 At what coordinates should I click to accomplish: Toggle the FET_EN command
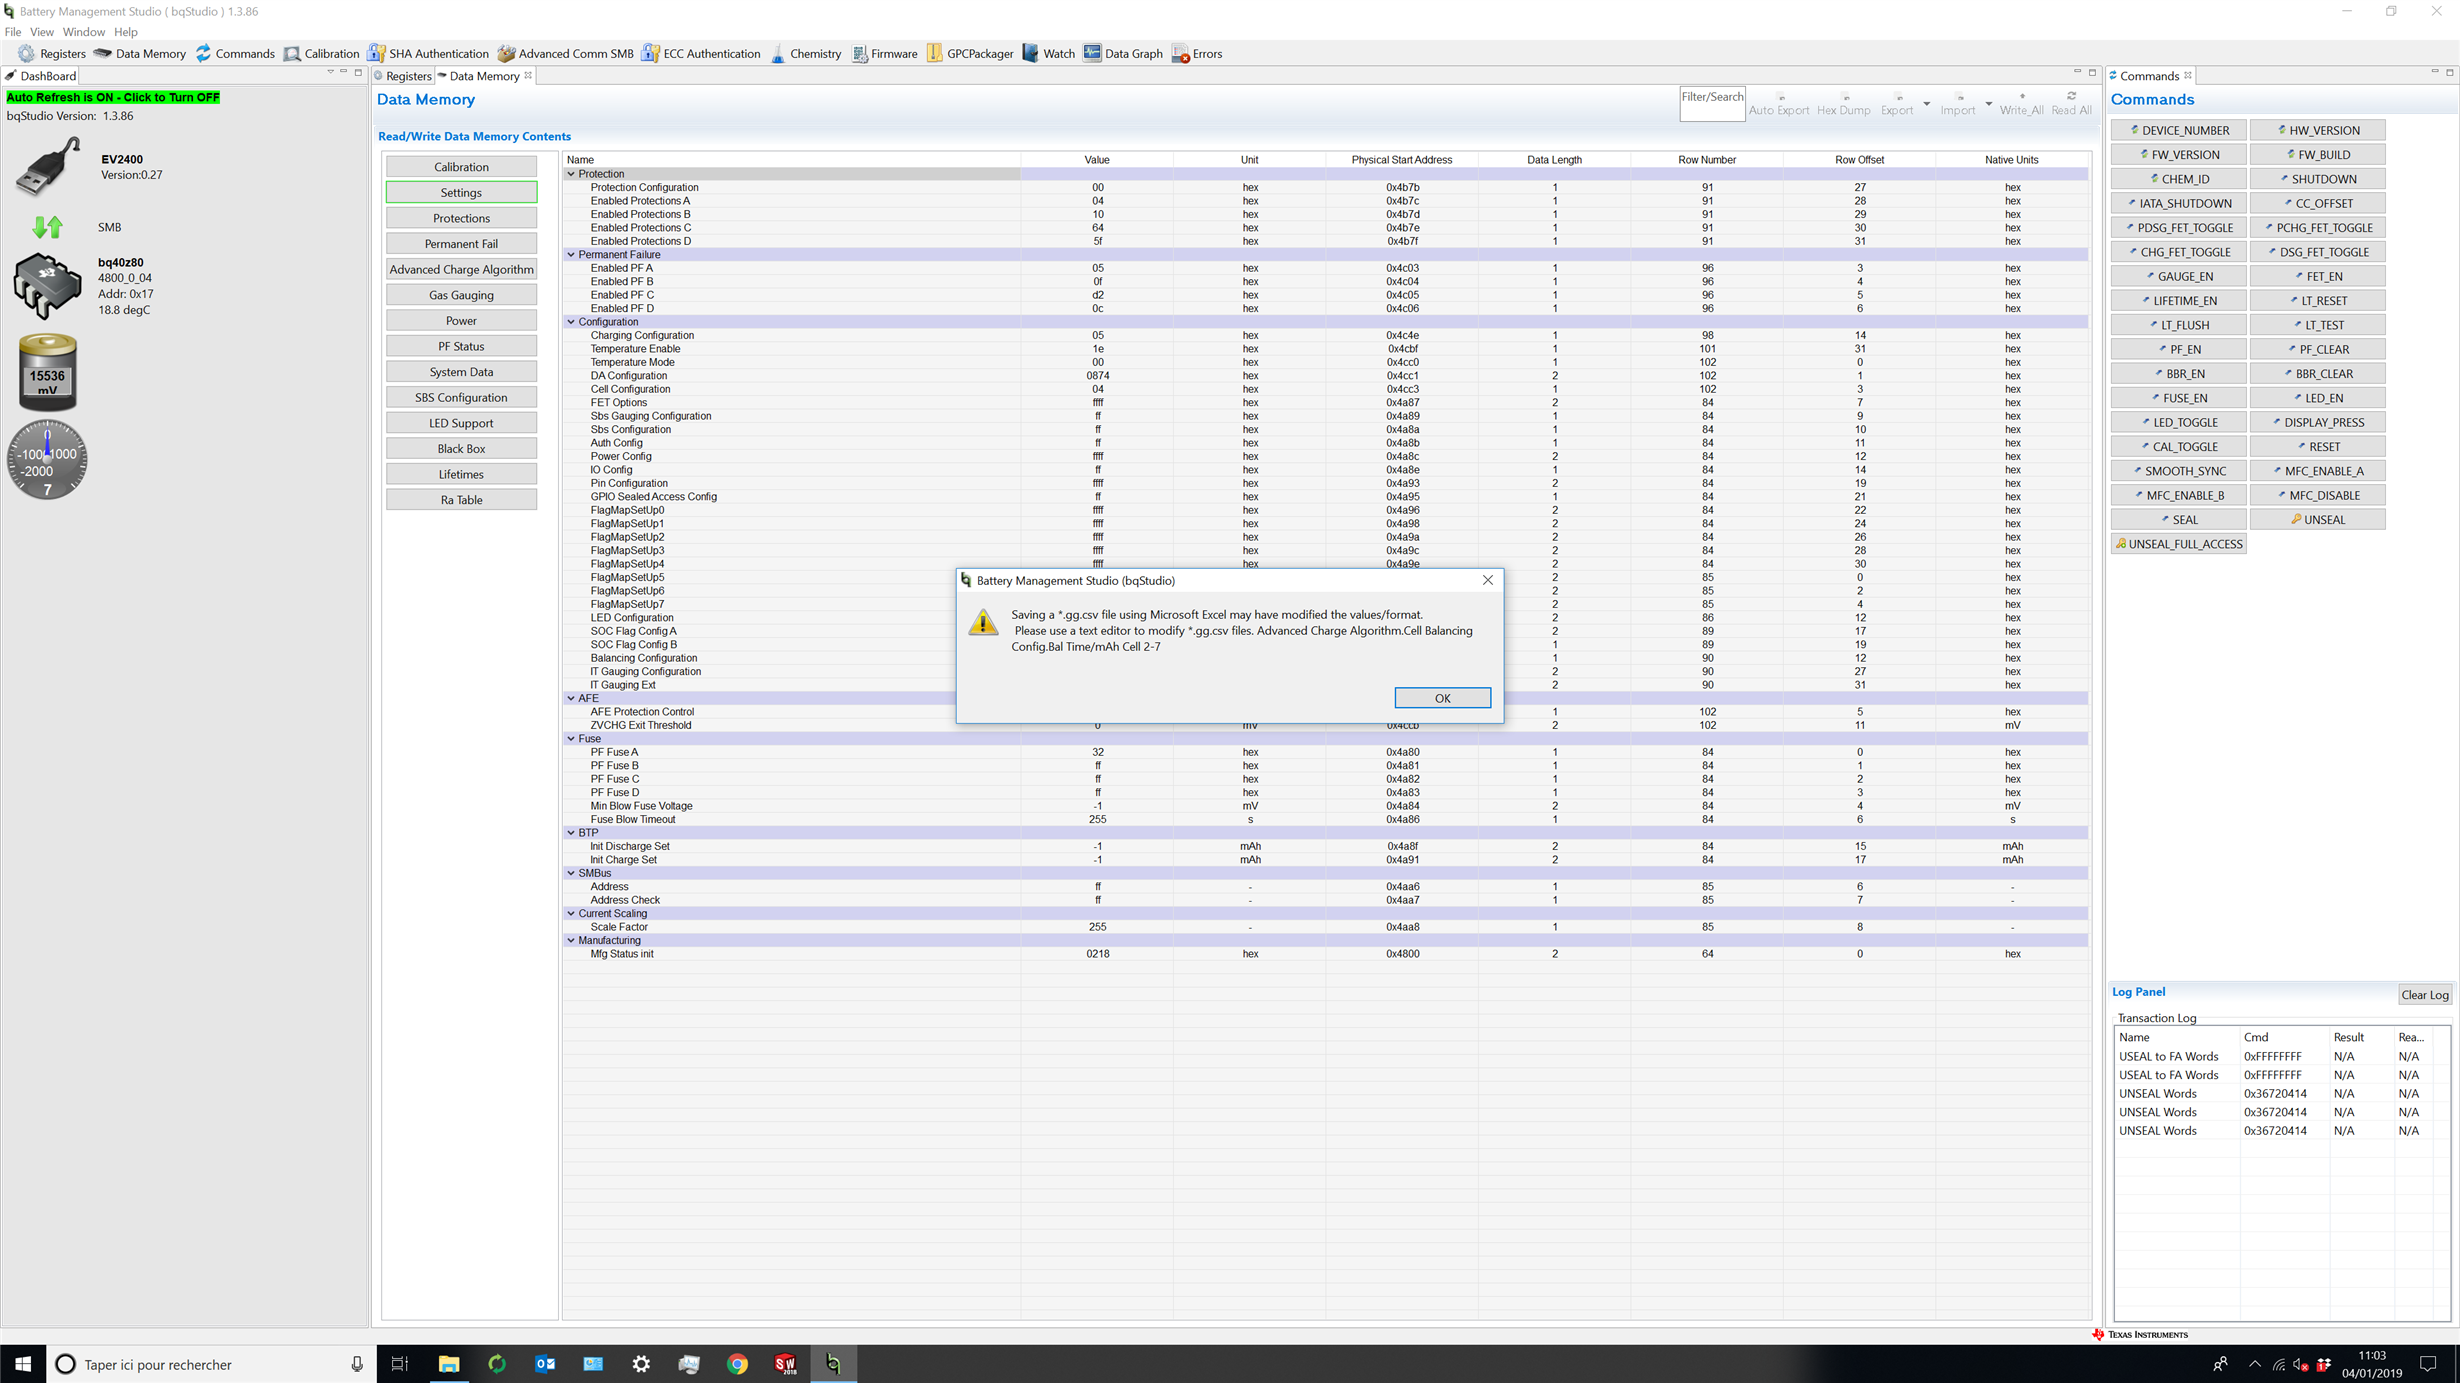point(2316,276)
